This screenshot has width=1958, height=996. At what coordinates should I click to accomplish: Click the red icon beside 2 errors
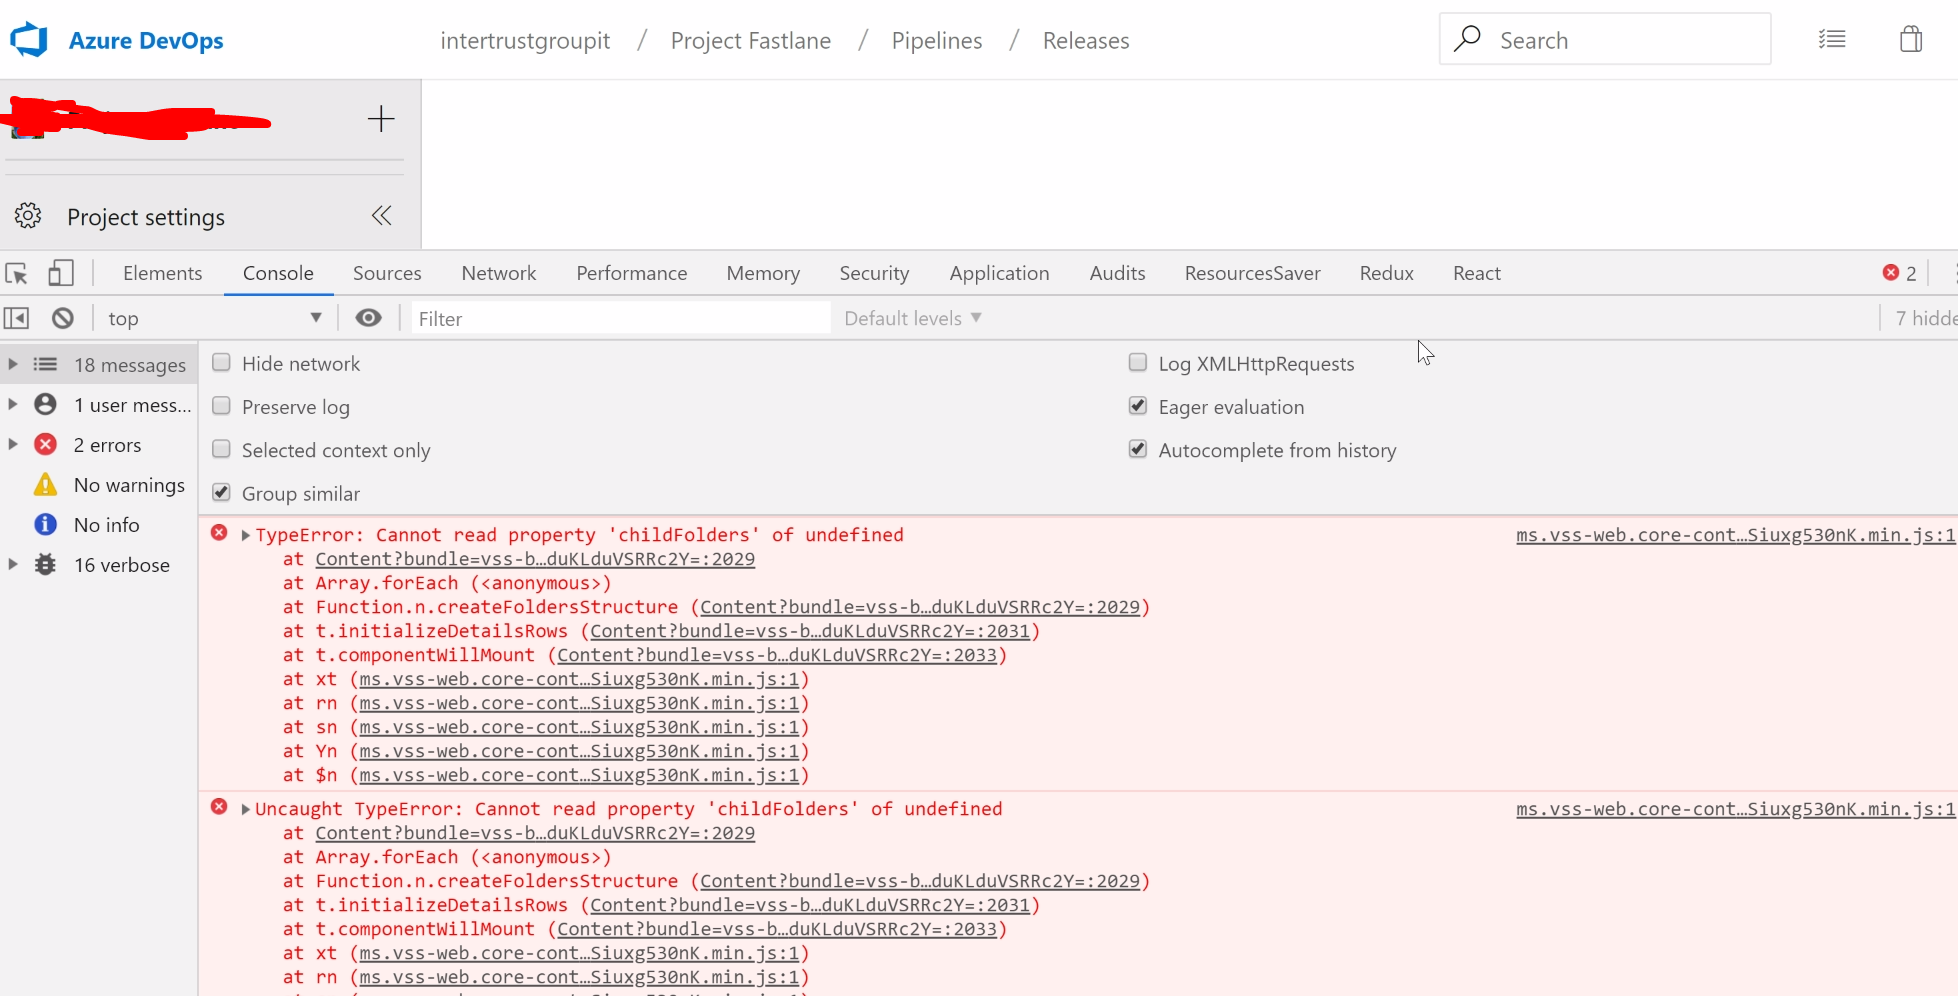click(46, 445)
